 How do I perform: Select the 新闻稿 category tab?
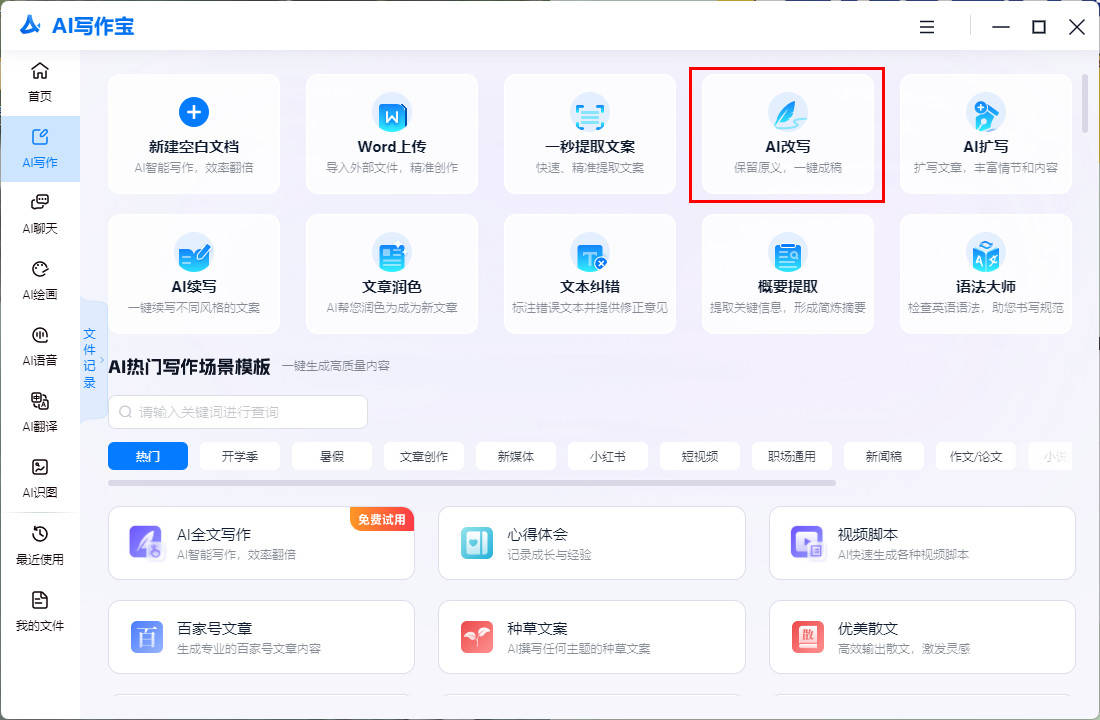pyautogui.click(x=884, y=456)
